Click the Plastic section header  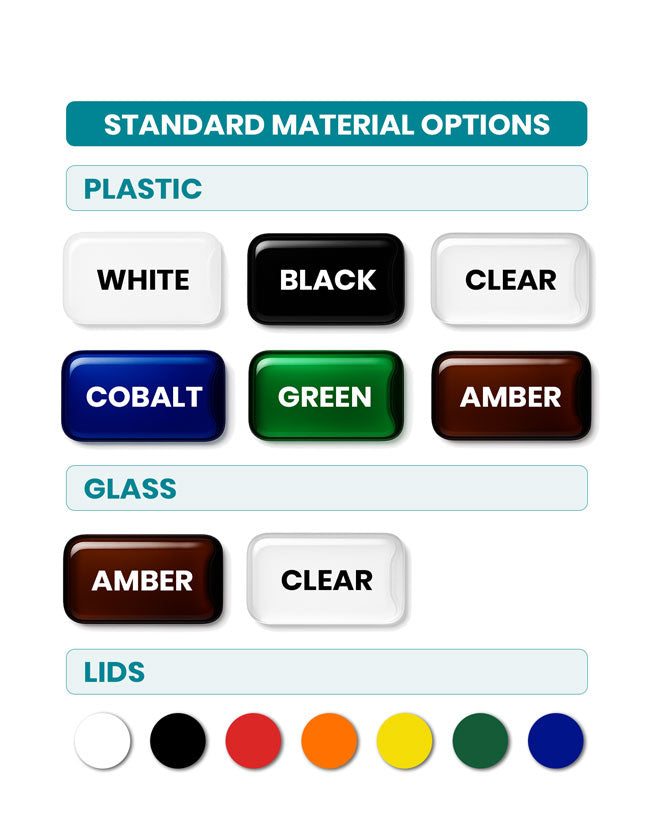coord(326,188)
